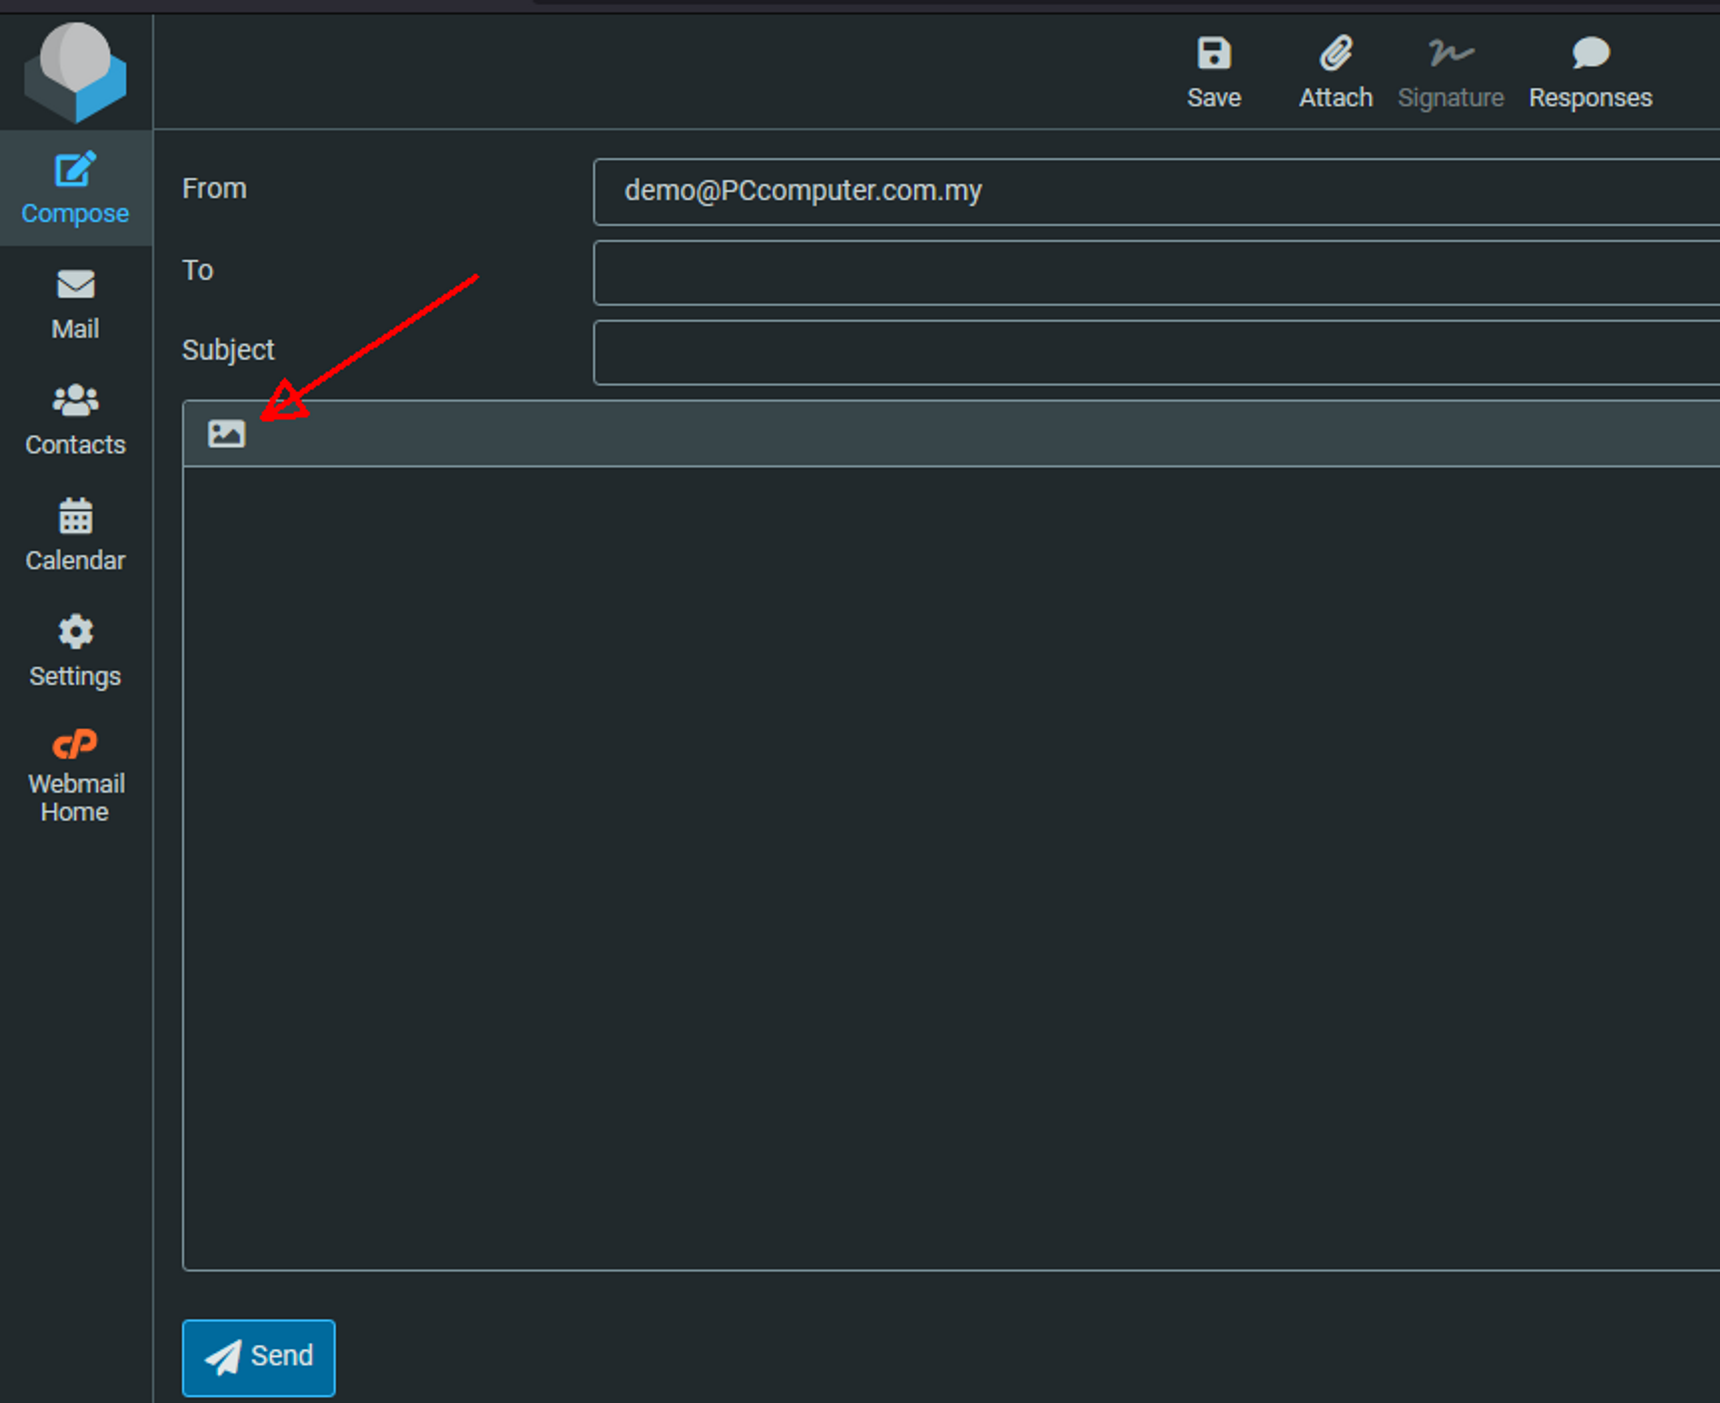Open the Compose view in sidebar

coord(75,188)
